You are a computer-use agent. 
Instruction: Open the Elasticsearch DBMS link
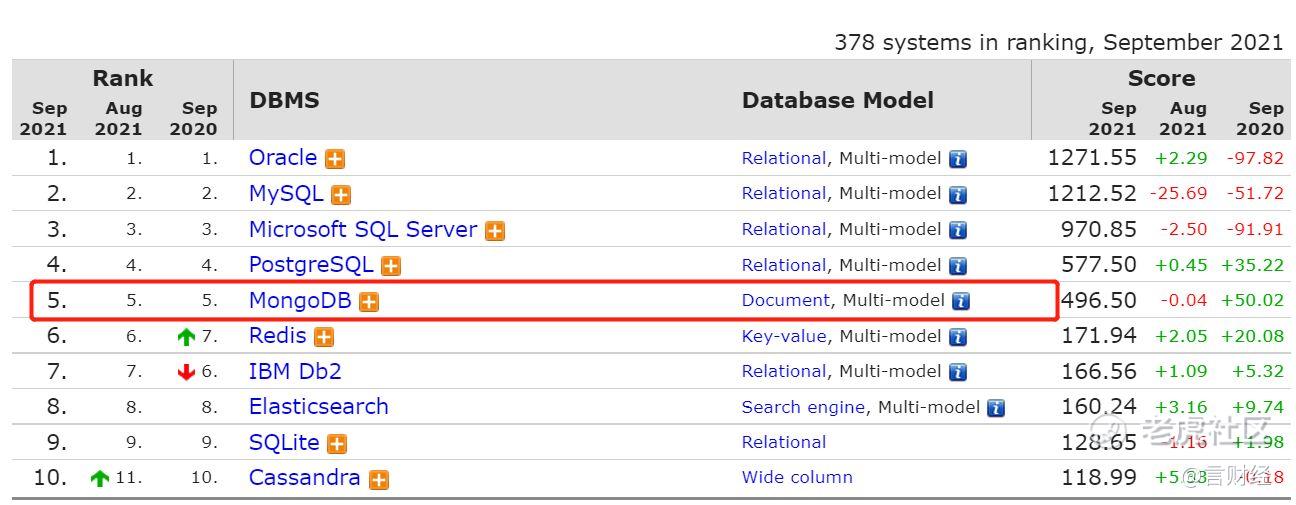click(x=318, y=406)
